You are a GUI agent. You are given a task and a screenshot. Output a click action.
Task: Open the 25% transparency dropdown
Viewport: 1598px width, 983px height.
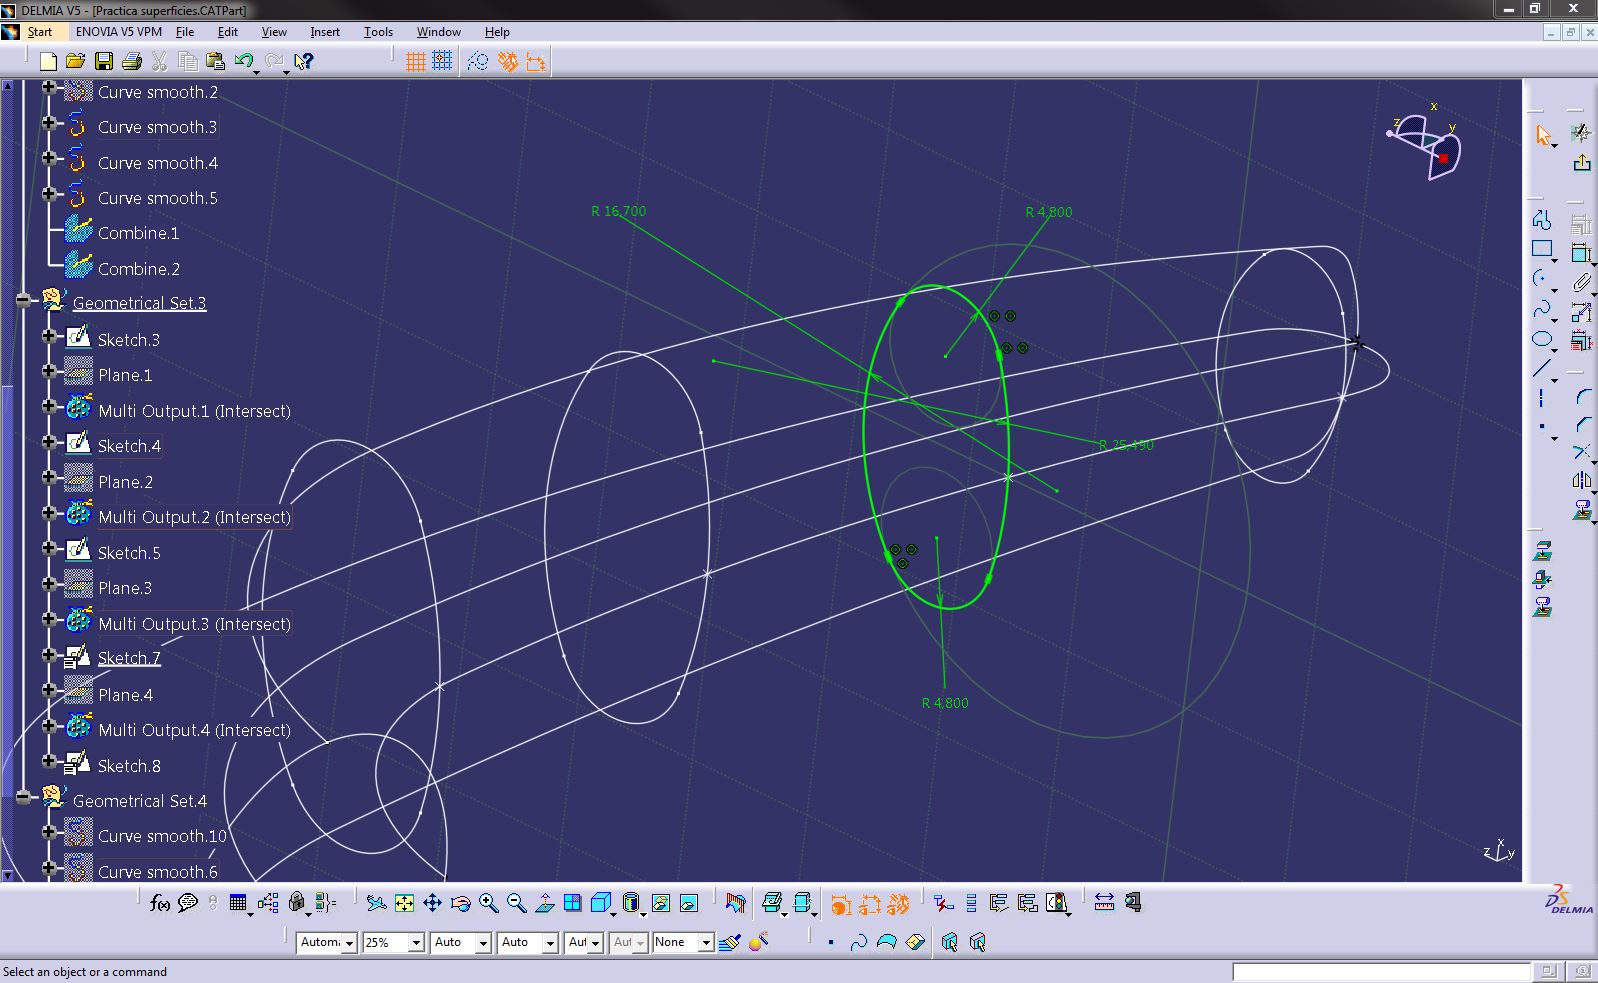[416, 942]
